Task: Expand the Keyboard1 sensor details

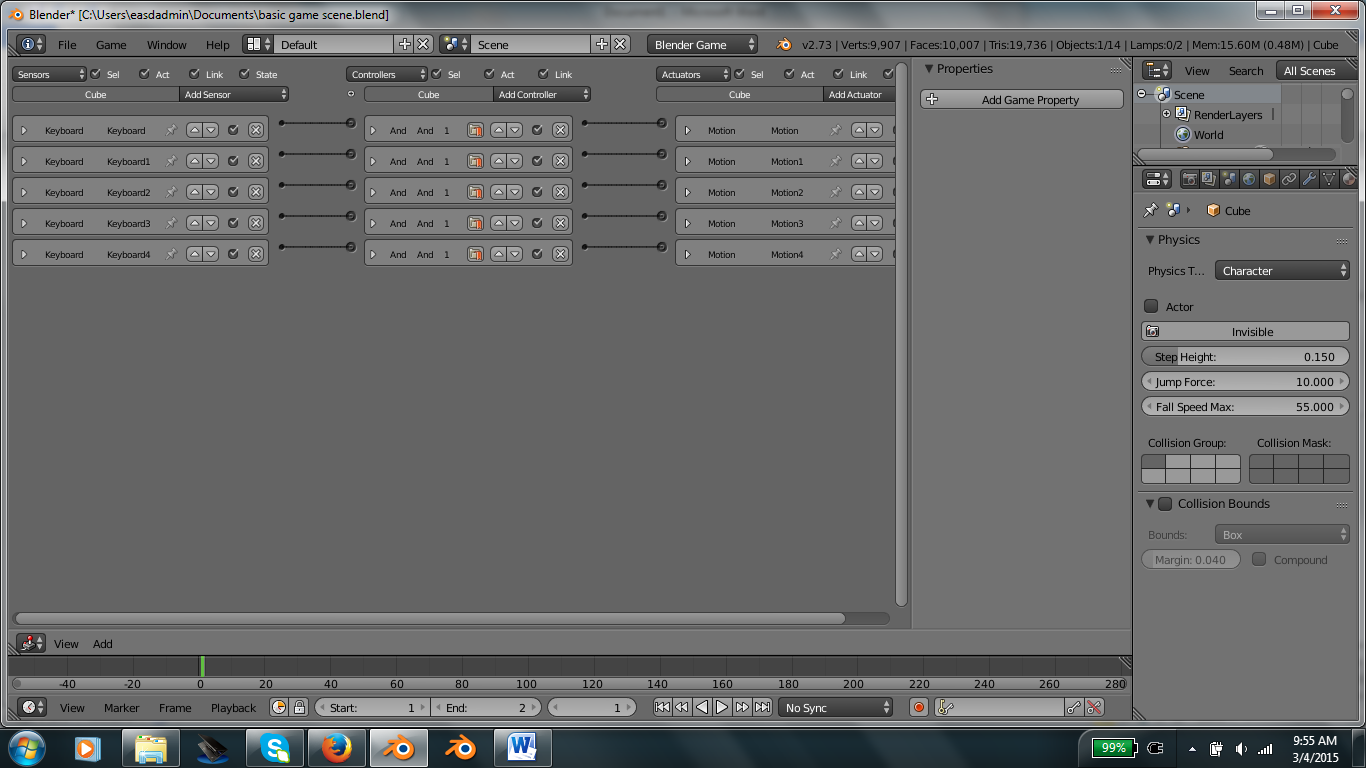Action: pyautogui.click(x=24, y=161)
